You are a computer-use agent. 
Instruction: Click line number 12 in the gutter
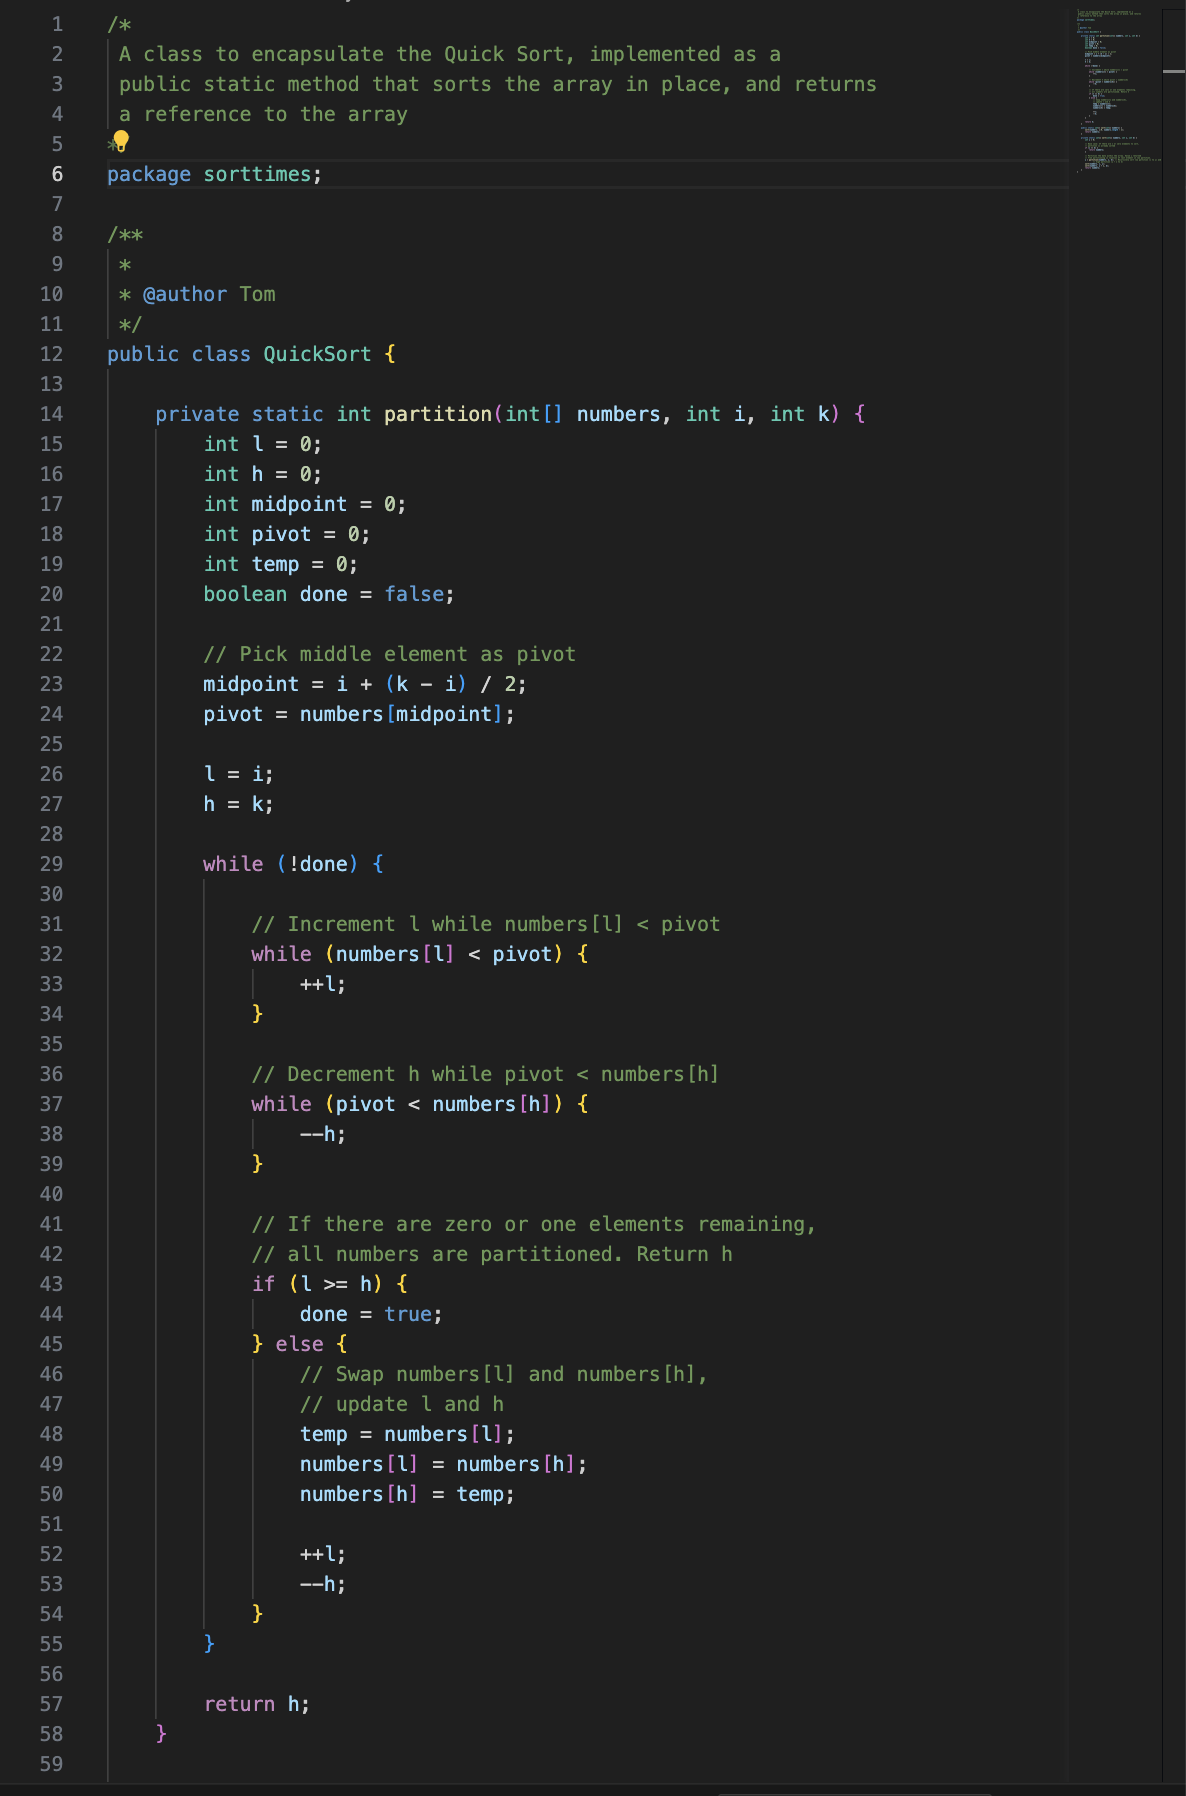coord(51,354)
